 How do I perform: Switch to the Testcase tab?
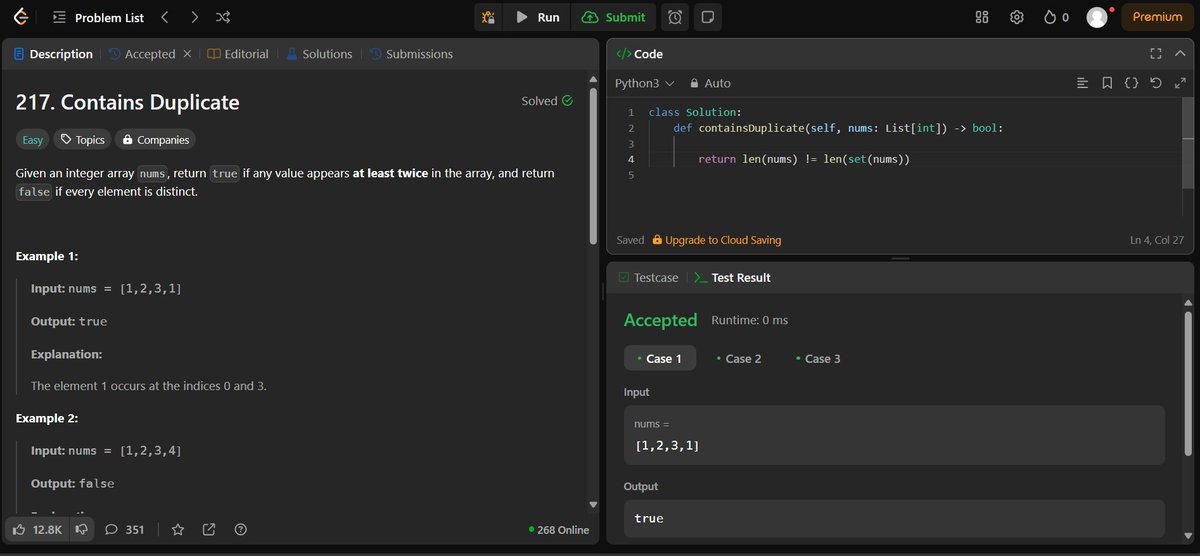point(648,277)
